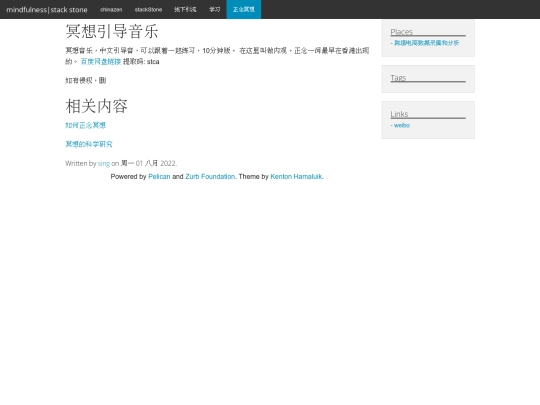Click the Links sidebar heading
The image size is (540, 405).
coord(399,114)
